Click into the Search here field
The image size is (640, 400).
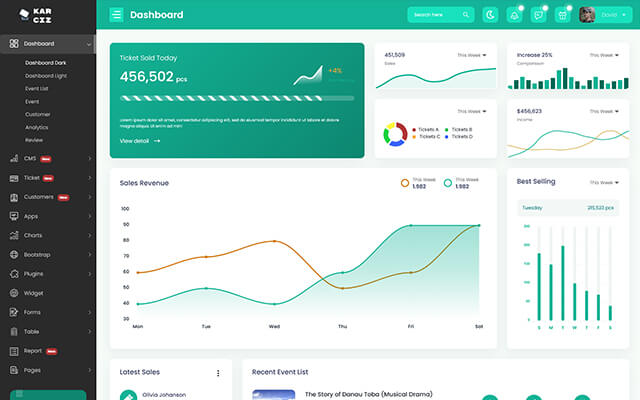434,15
